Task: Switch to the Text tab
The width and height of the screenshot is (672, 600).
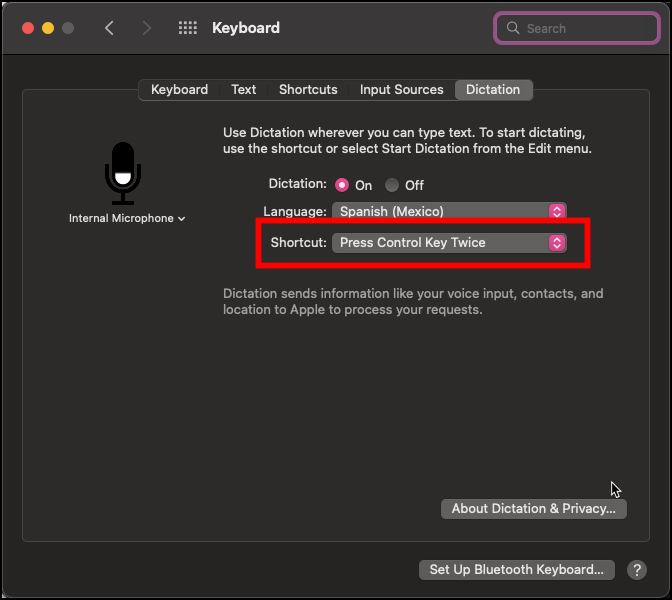Action: 244,90
